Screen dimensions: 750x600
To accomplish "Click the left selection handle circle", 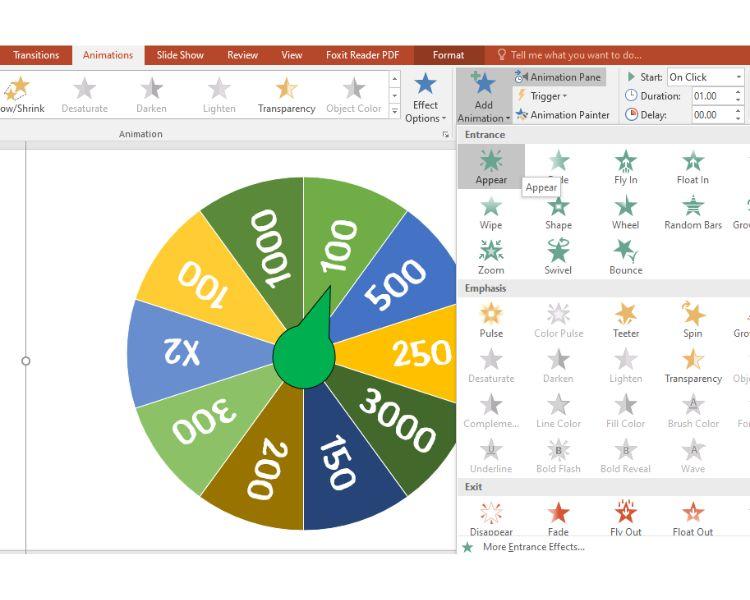I will 26,361.
